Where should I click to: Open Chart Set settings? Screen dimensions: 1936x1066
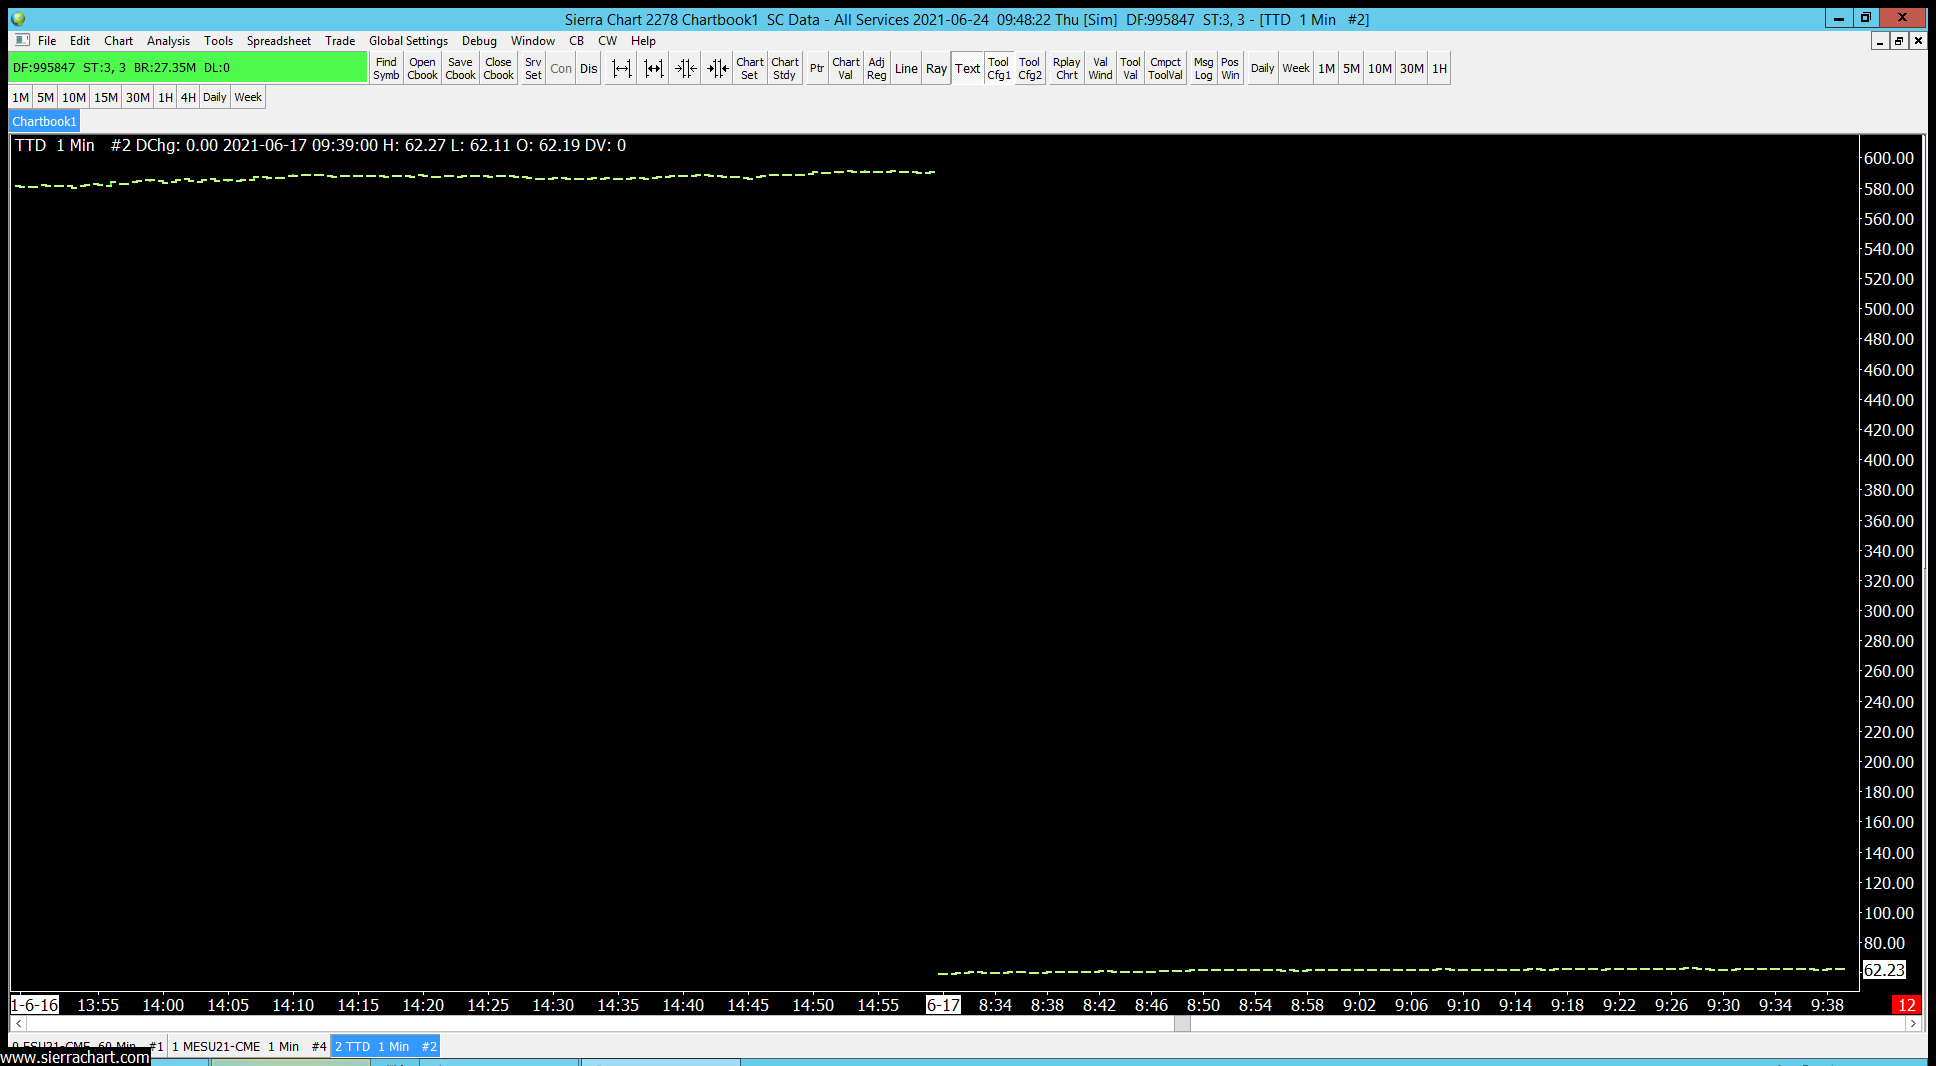coord(750,68)
